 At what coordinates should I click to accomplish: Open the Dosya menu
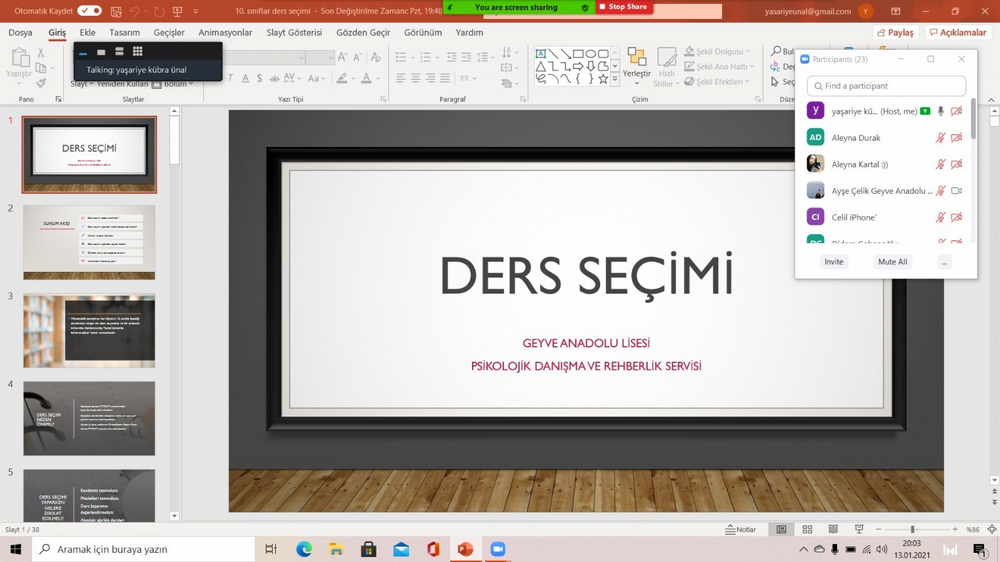click(20, 33)
